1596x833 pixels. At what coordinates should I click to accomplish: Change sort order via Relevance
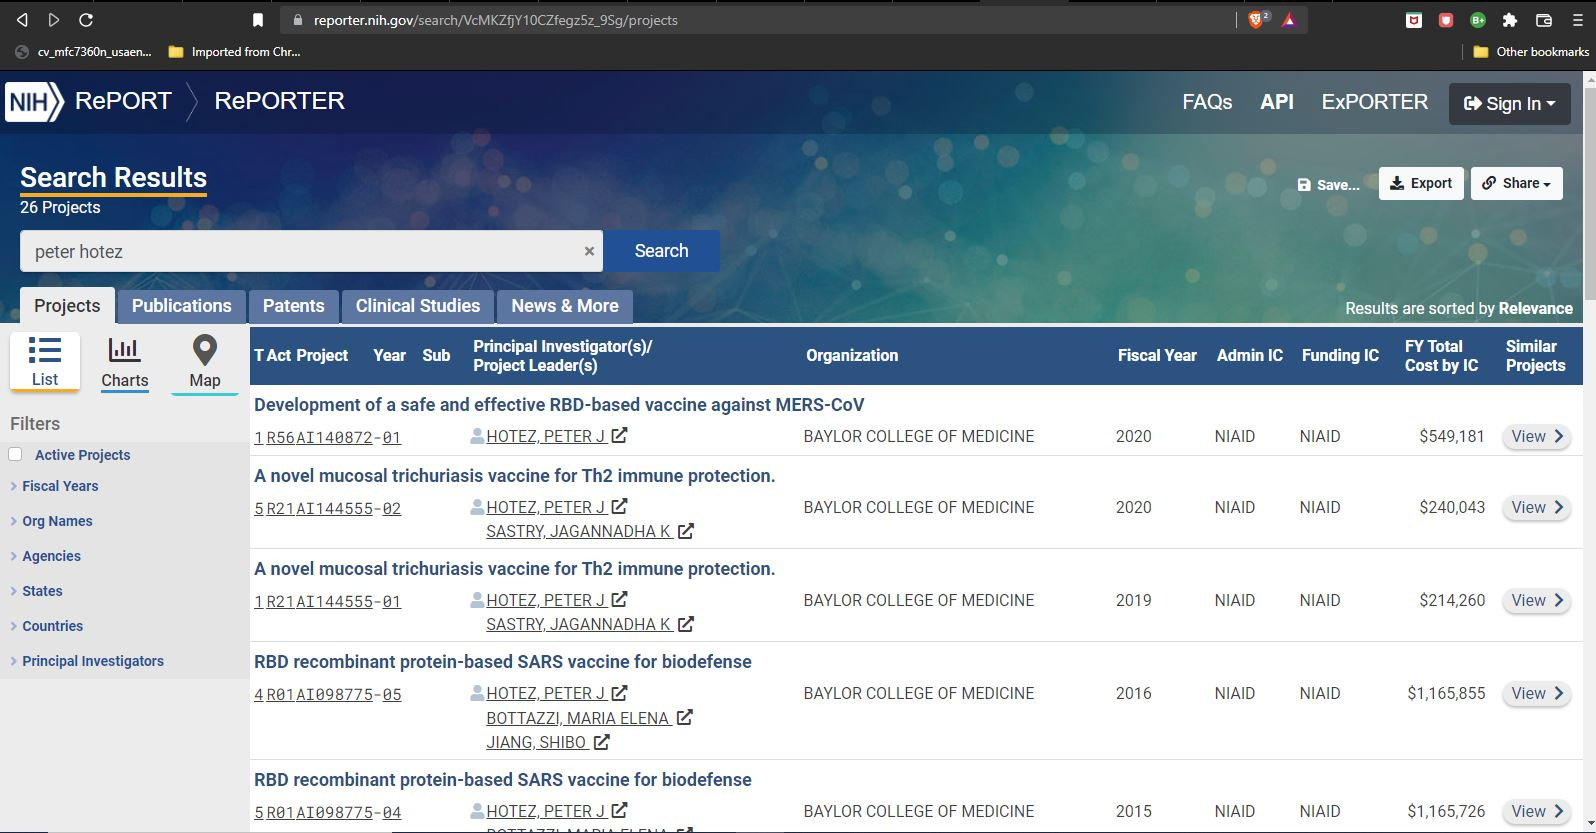1535,308
